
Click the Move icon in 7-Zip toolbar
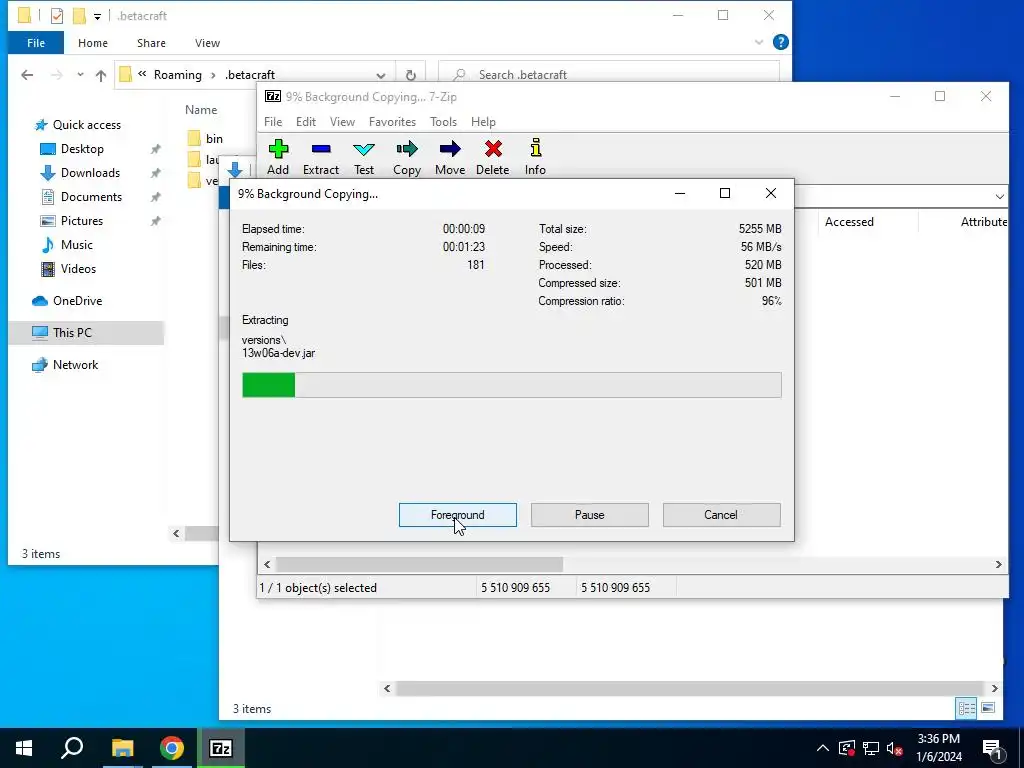coord(450,157)
